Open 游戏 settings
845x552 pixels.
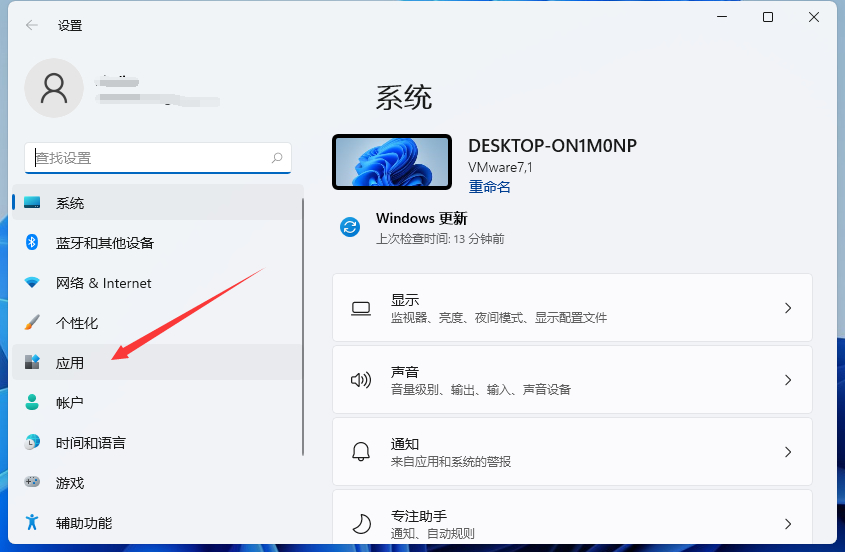coord(156,482)
